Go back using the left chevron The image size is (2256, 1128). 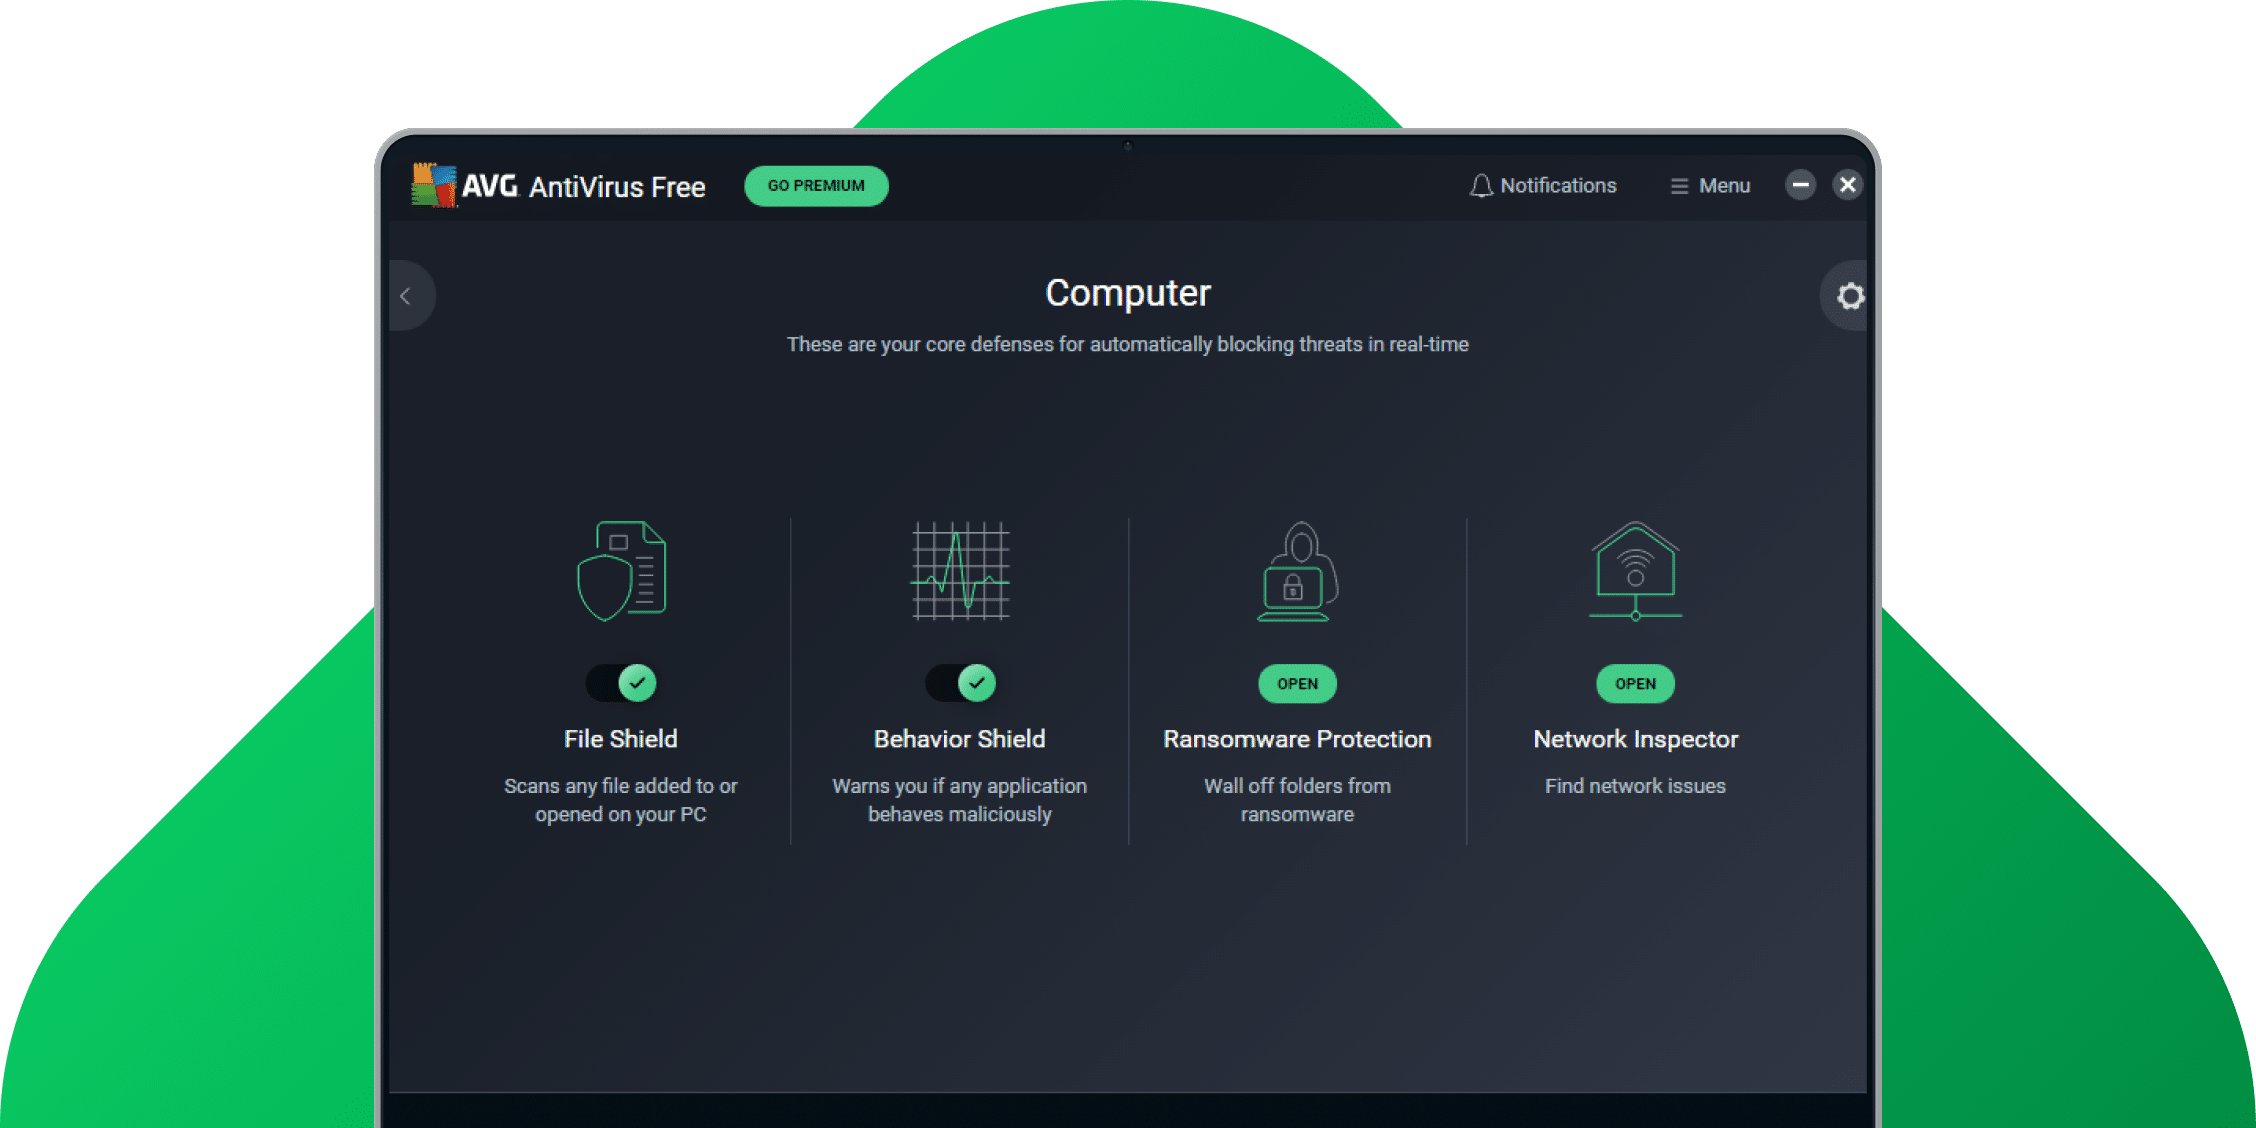(x=407, y=296)
